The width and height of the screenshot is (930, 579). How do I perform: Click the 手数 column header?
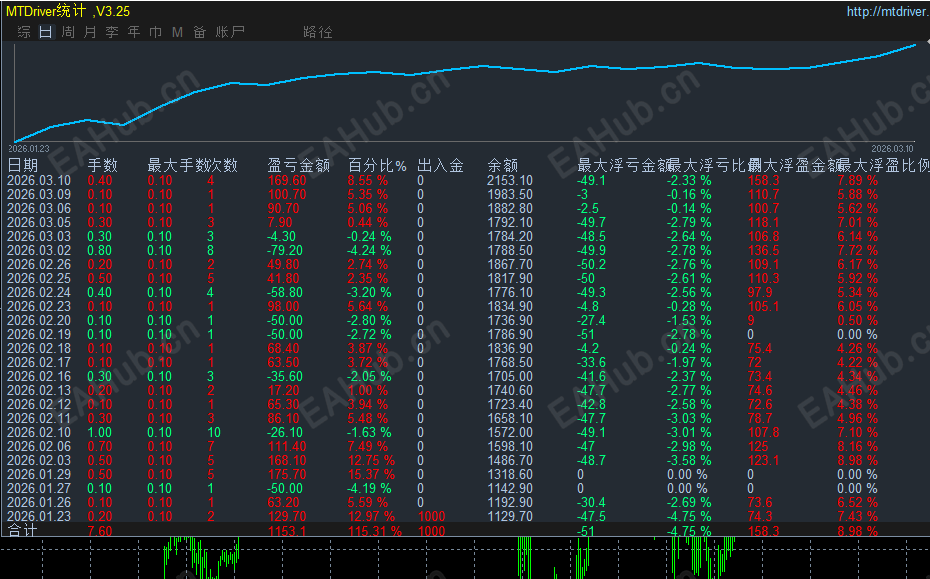[x=103, y=165]
